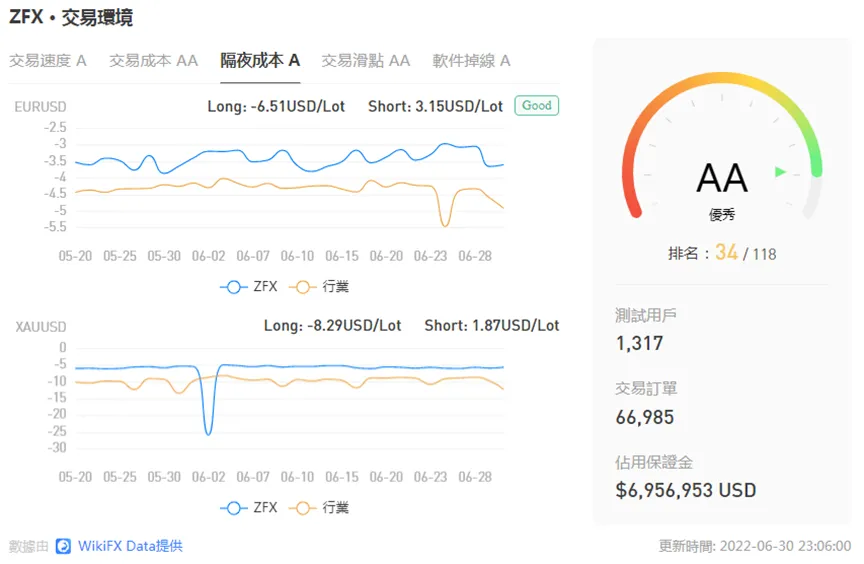Screen dimensions: 864x564
Task: Click the 優秀 label under AA
Action: (x=722, y=214)
